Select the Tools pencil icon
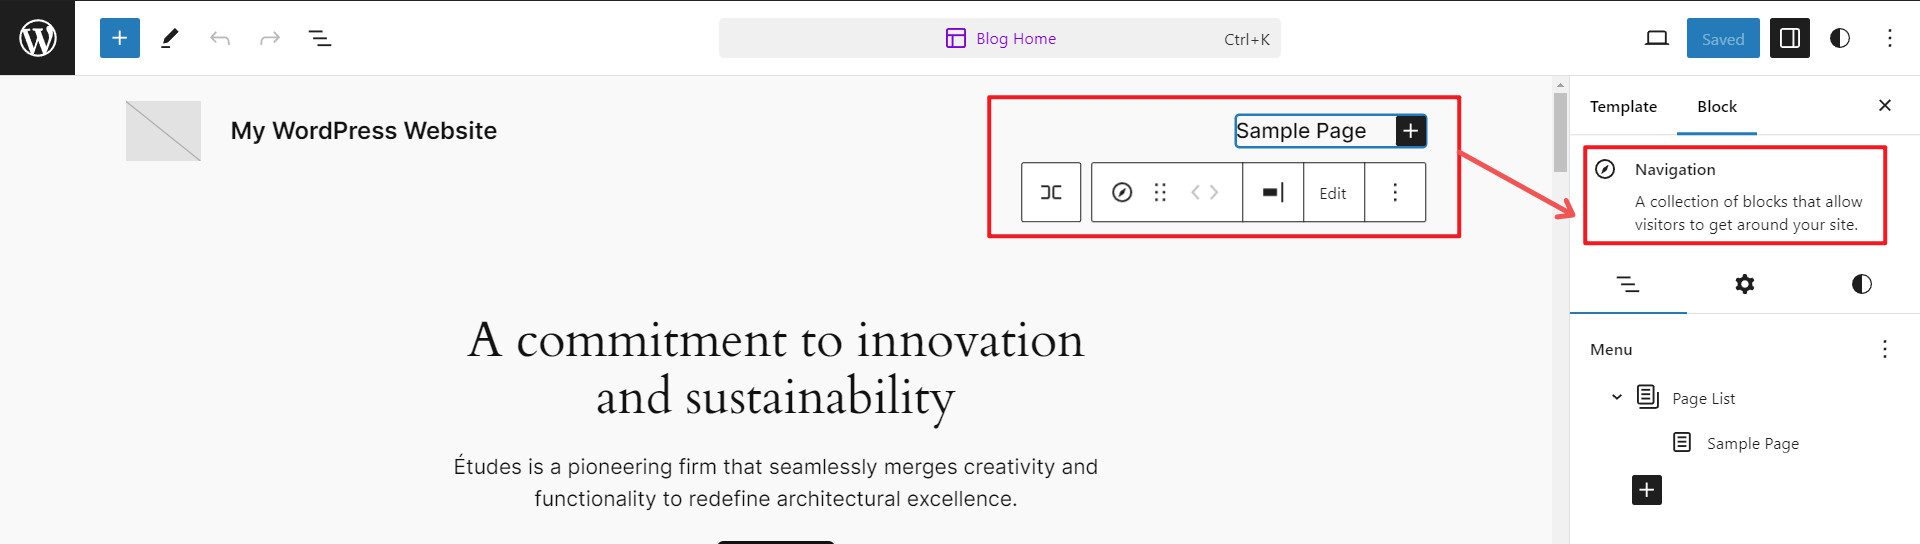Screen dimensions: 1920x544 tap(170, 38)
